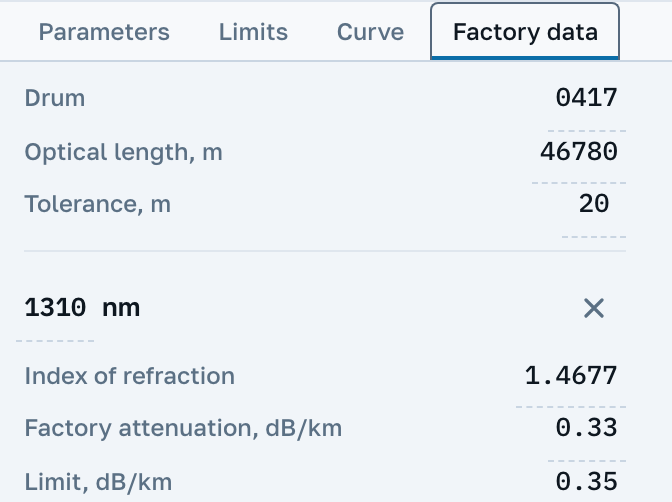Open the Limits tab
The image size is (672, 502).
253,32
